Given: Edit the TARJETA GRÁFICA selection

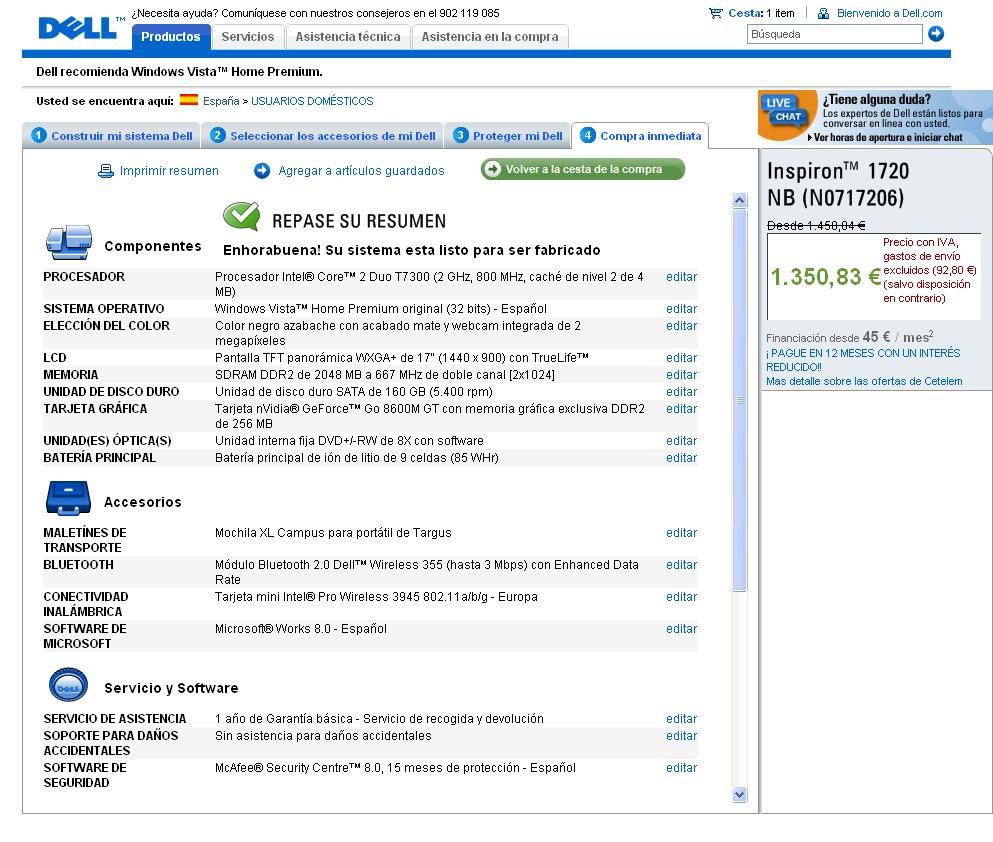Looking at the screenshot, I should click(x=681, y=409).
